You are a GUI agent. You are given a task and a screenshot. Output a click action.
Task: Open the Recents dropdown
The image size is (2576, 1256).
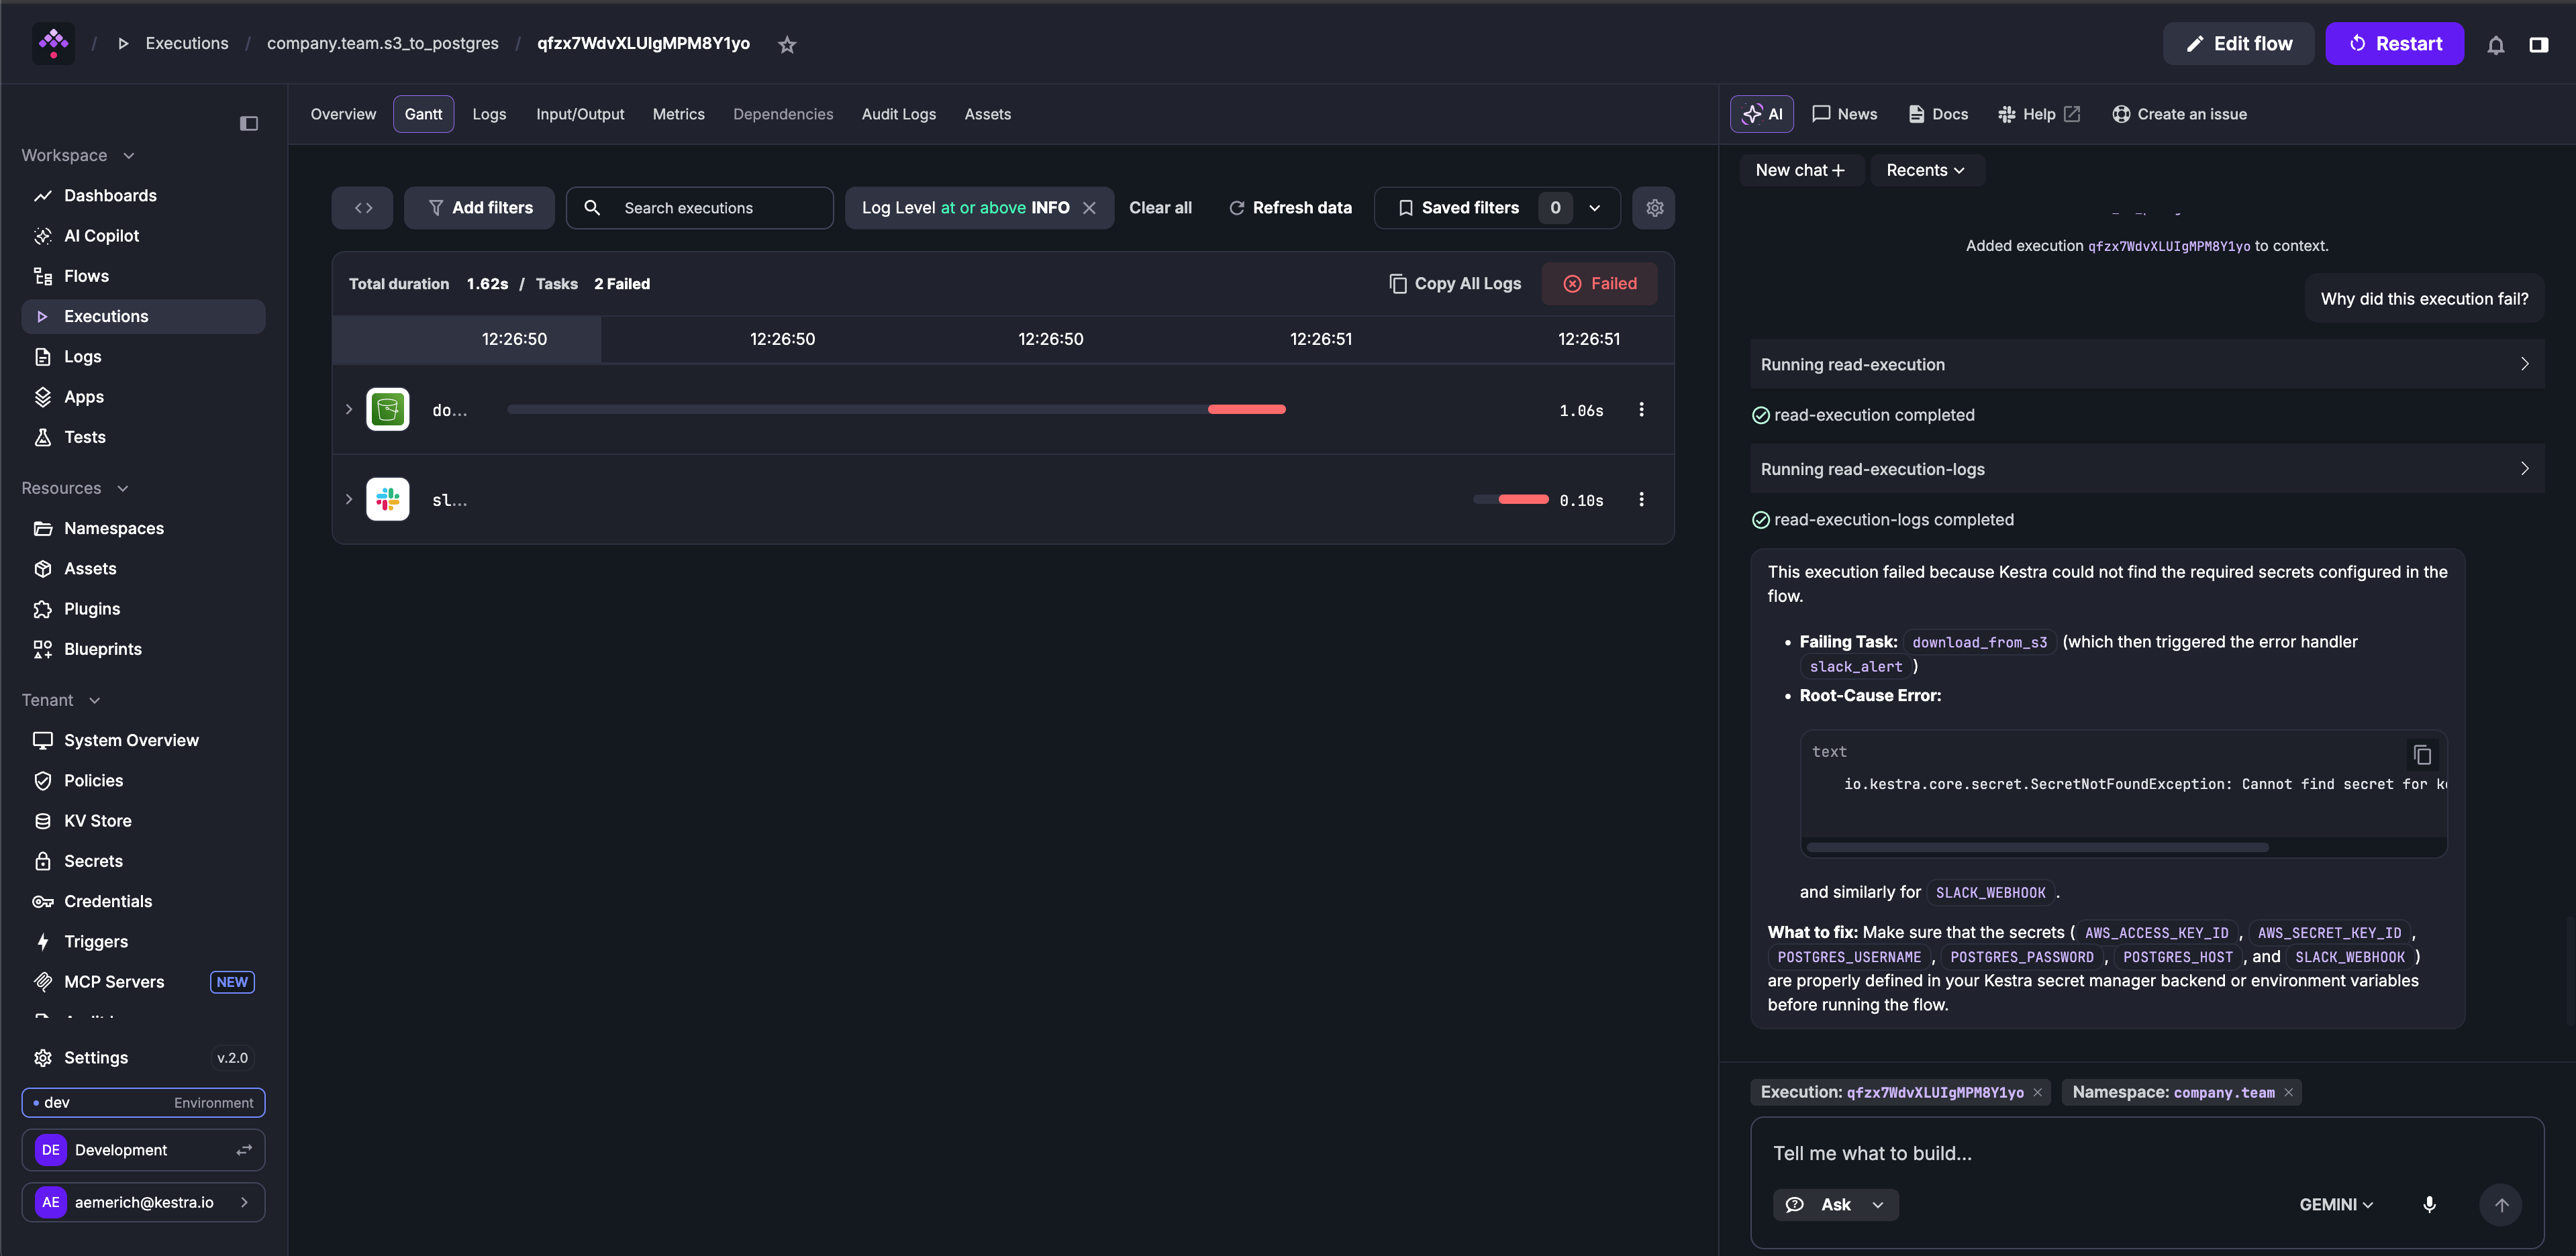pyautogui.click(x=1926, y=170)
